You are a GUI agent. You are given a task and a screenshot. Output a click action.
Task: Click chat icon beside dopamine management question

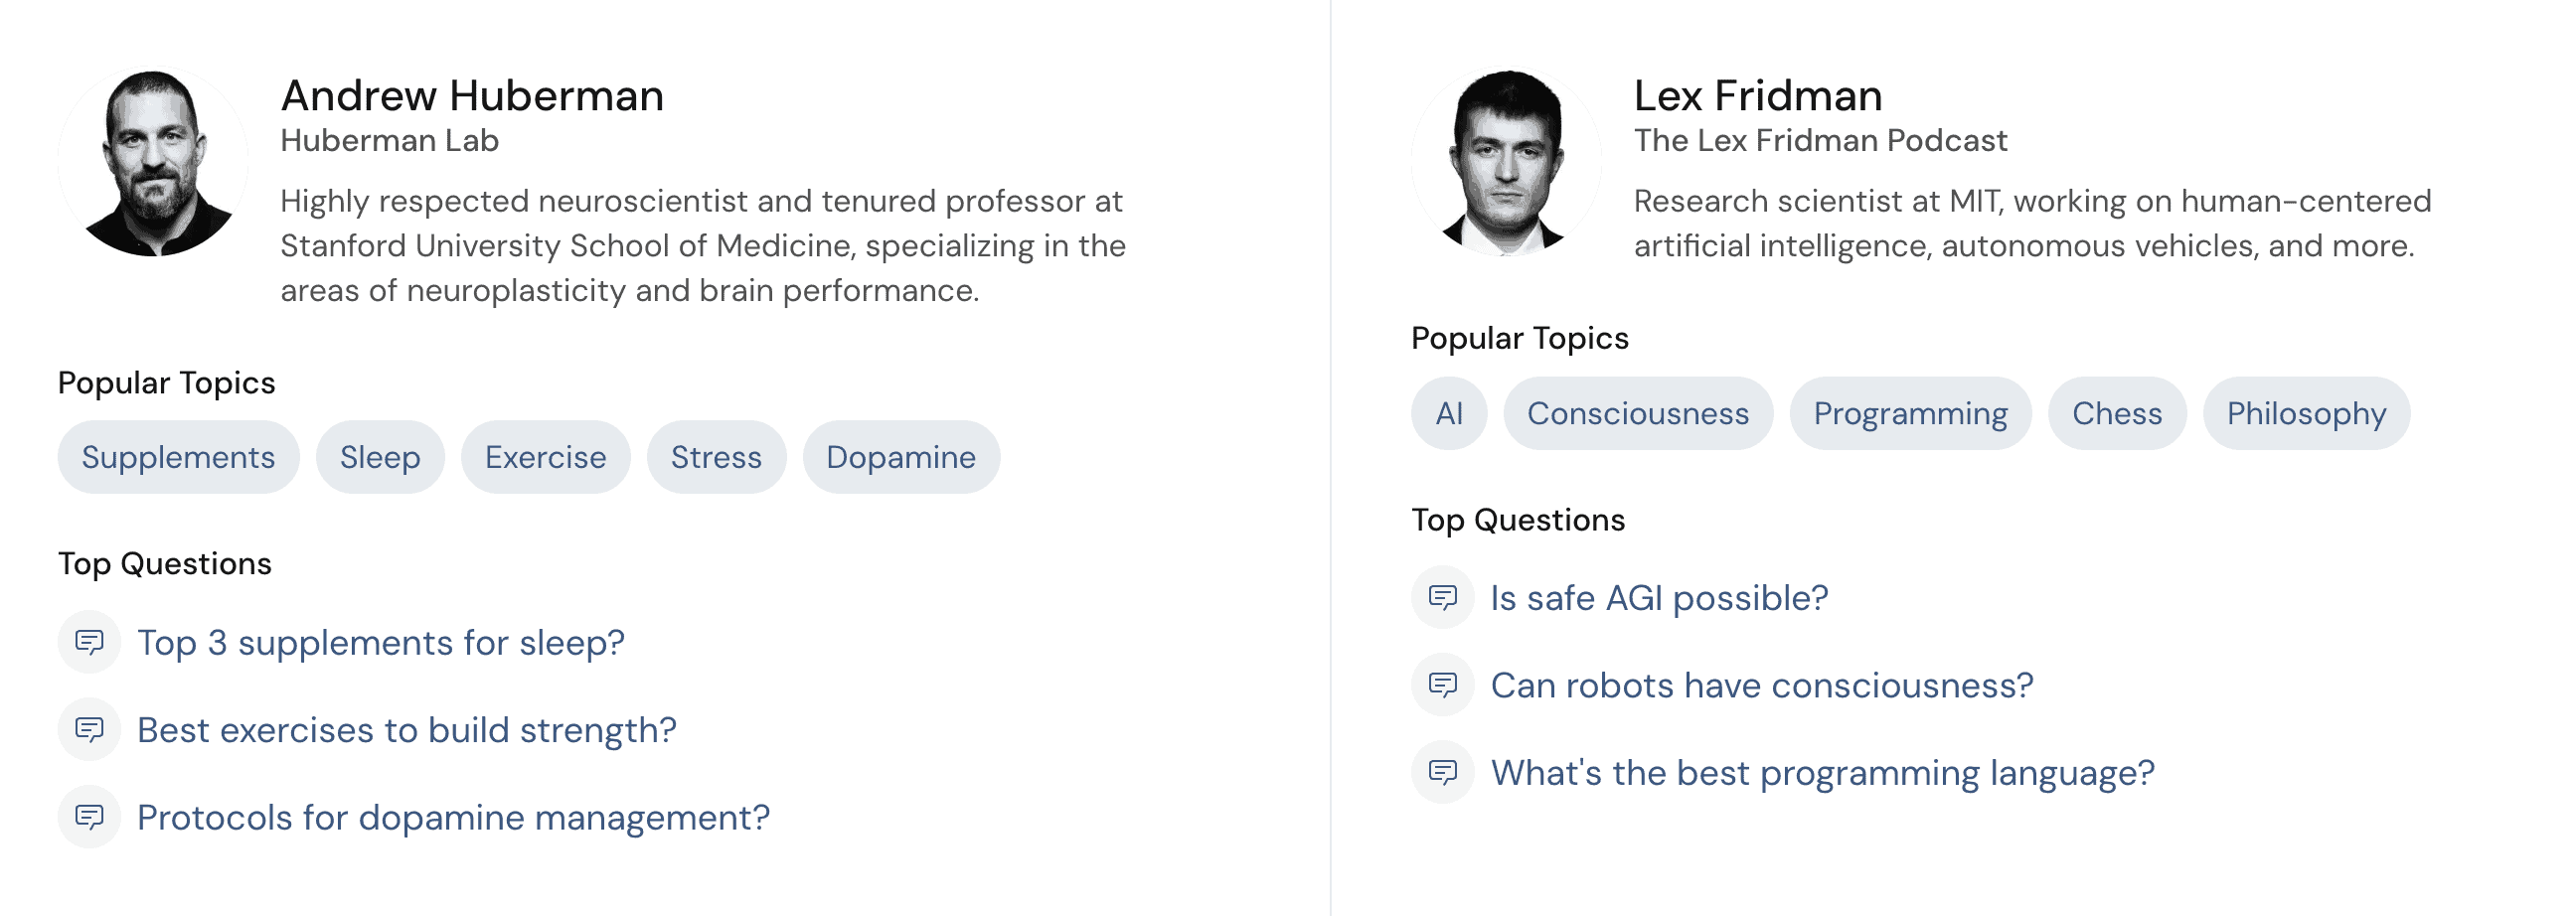89,817
